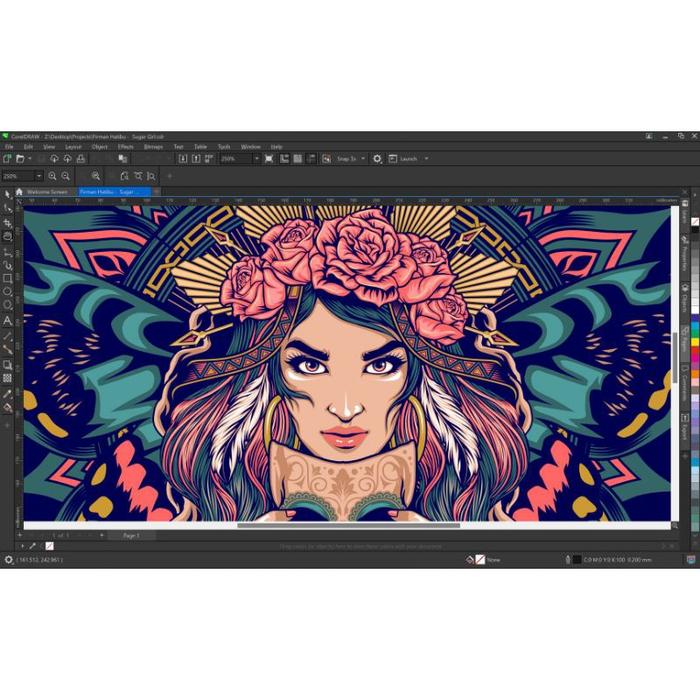Click the Zoom In magnifier icon
The height and width of the screenshot is (700, 700).
[52, 176]
